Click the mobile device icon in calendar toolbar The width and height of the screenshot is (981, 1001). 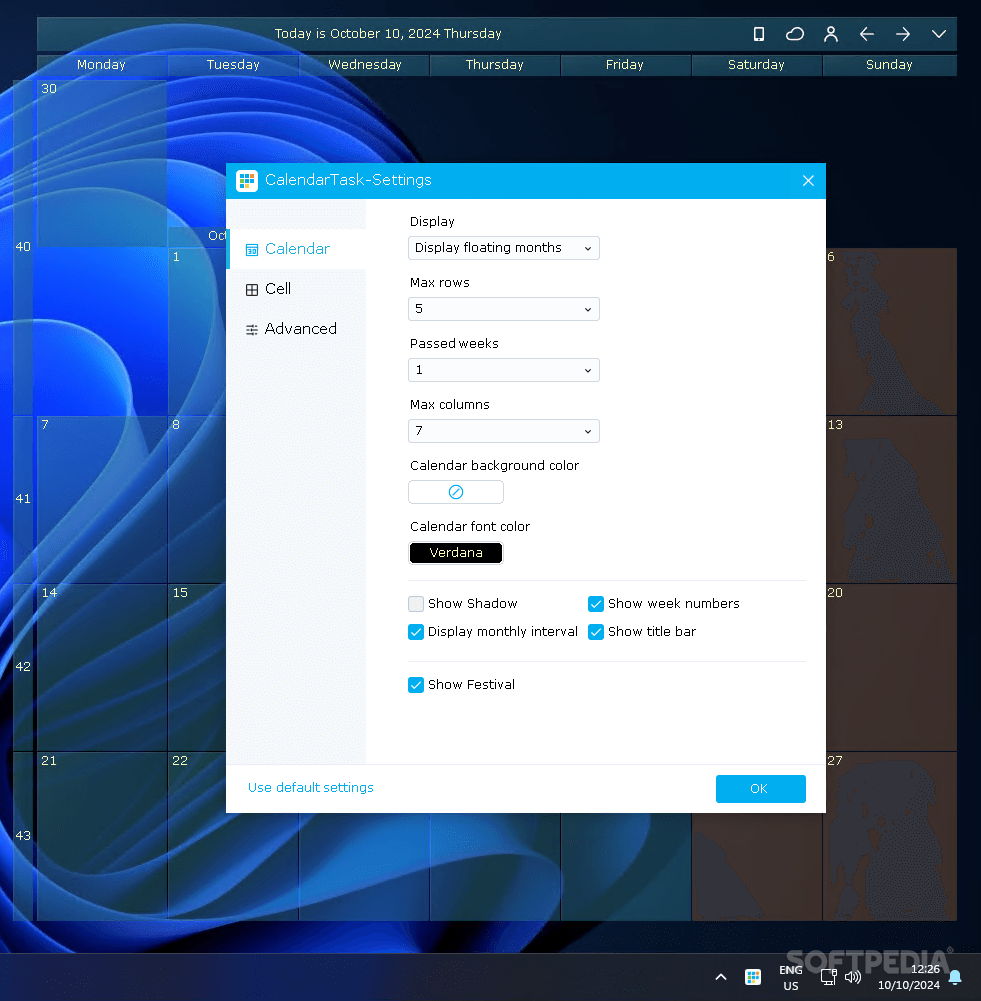759,33
